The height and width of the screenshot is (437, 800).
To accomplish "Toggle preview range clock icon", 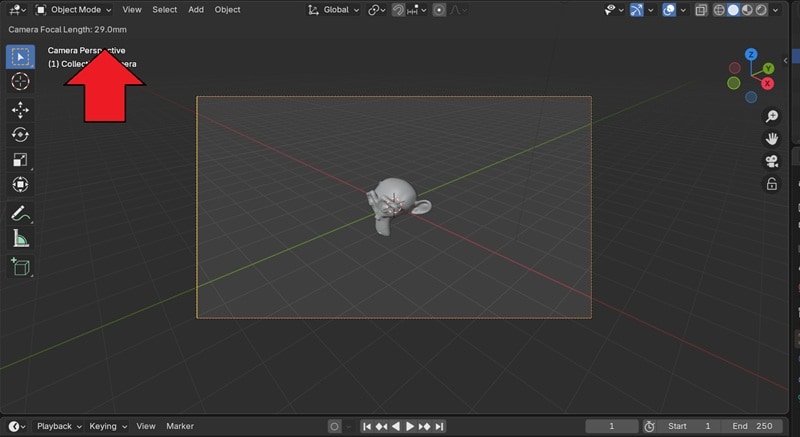I will tap(649, 426).
